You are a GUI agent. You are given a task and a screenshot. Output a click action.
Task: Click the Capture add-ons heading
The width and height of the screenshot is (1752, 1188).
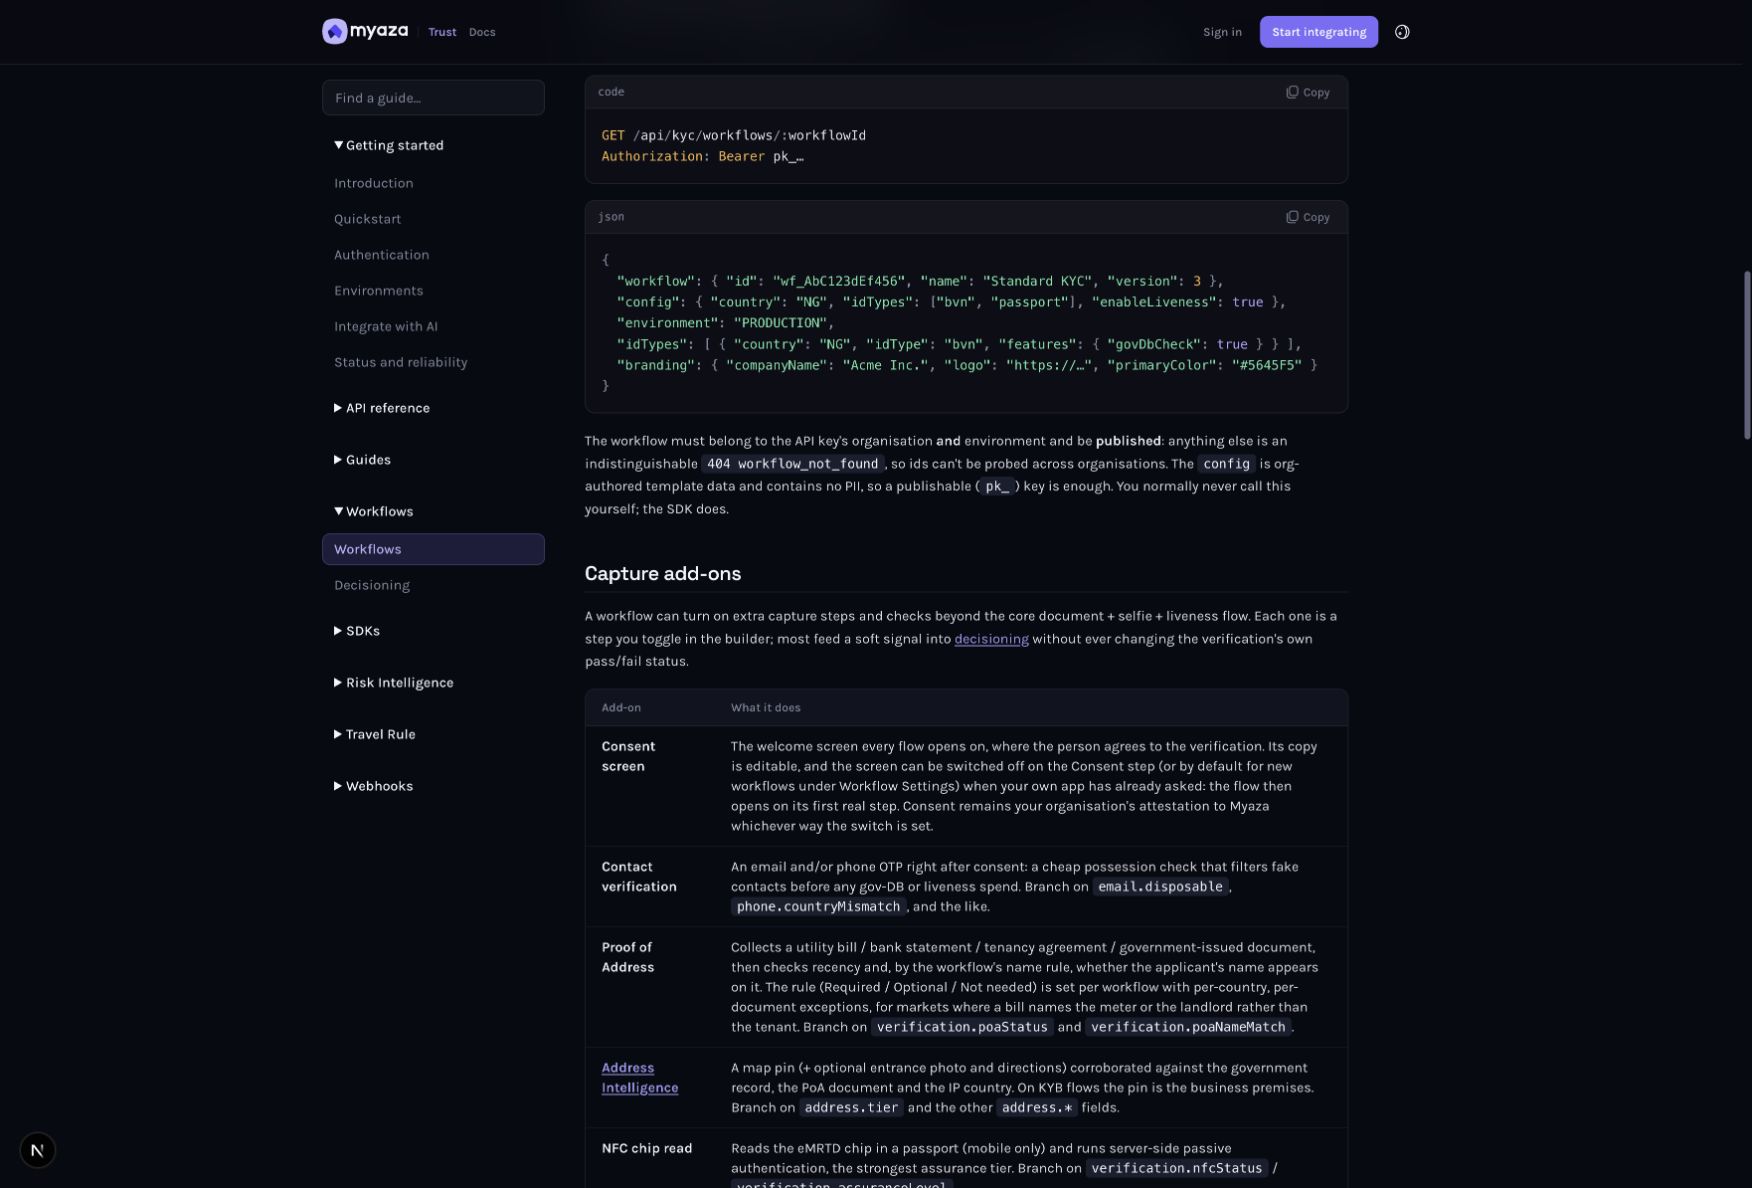(663, 574)
